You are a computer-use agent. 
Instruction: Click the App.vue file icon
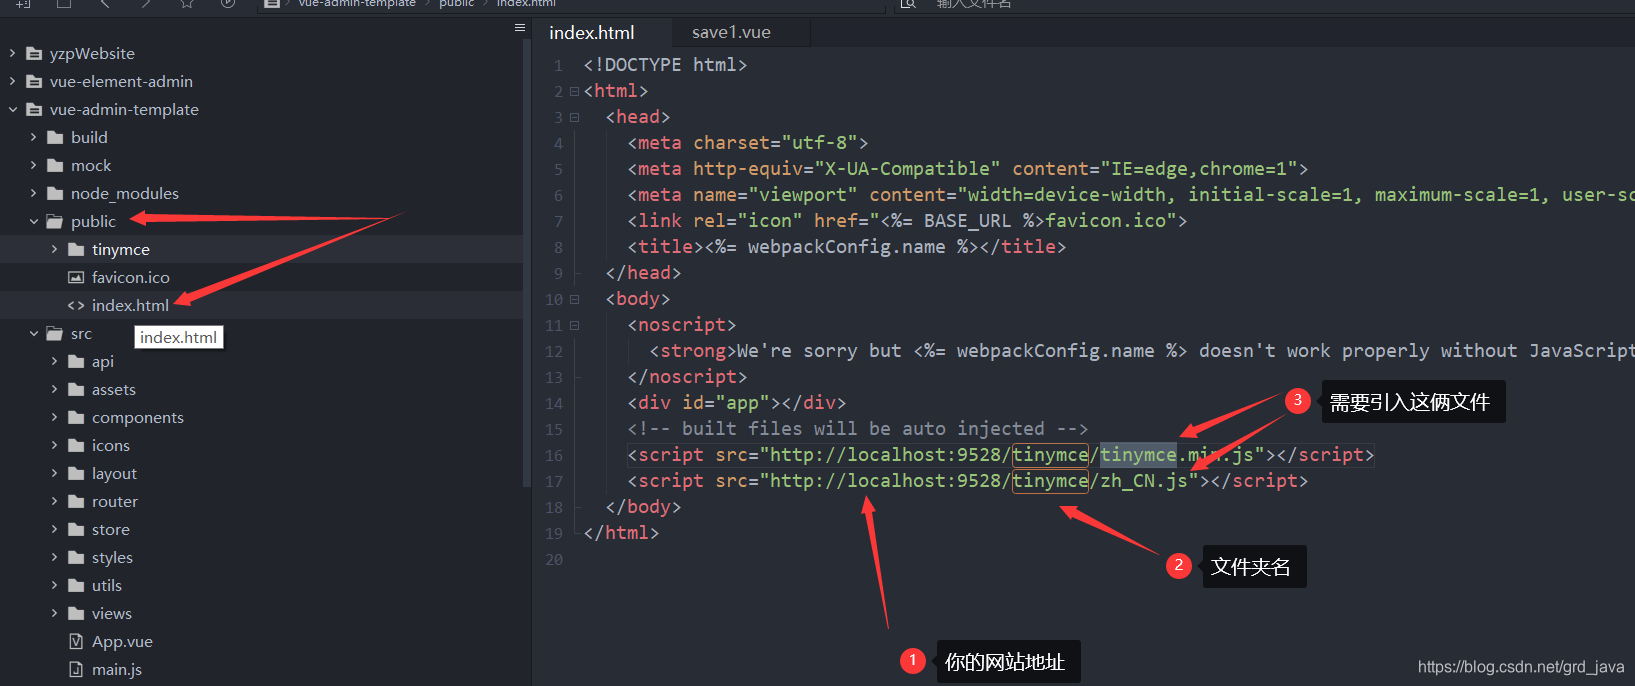[76, 642]
